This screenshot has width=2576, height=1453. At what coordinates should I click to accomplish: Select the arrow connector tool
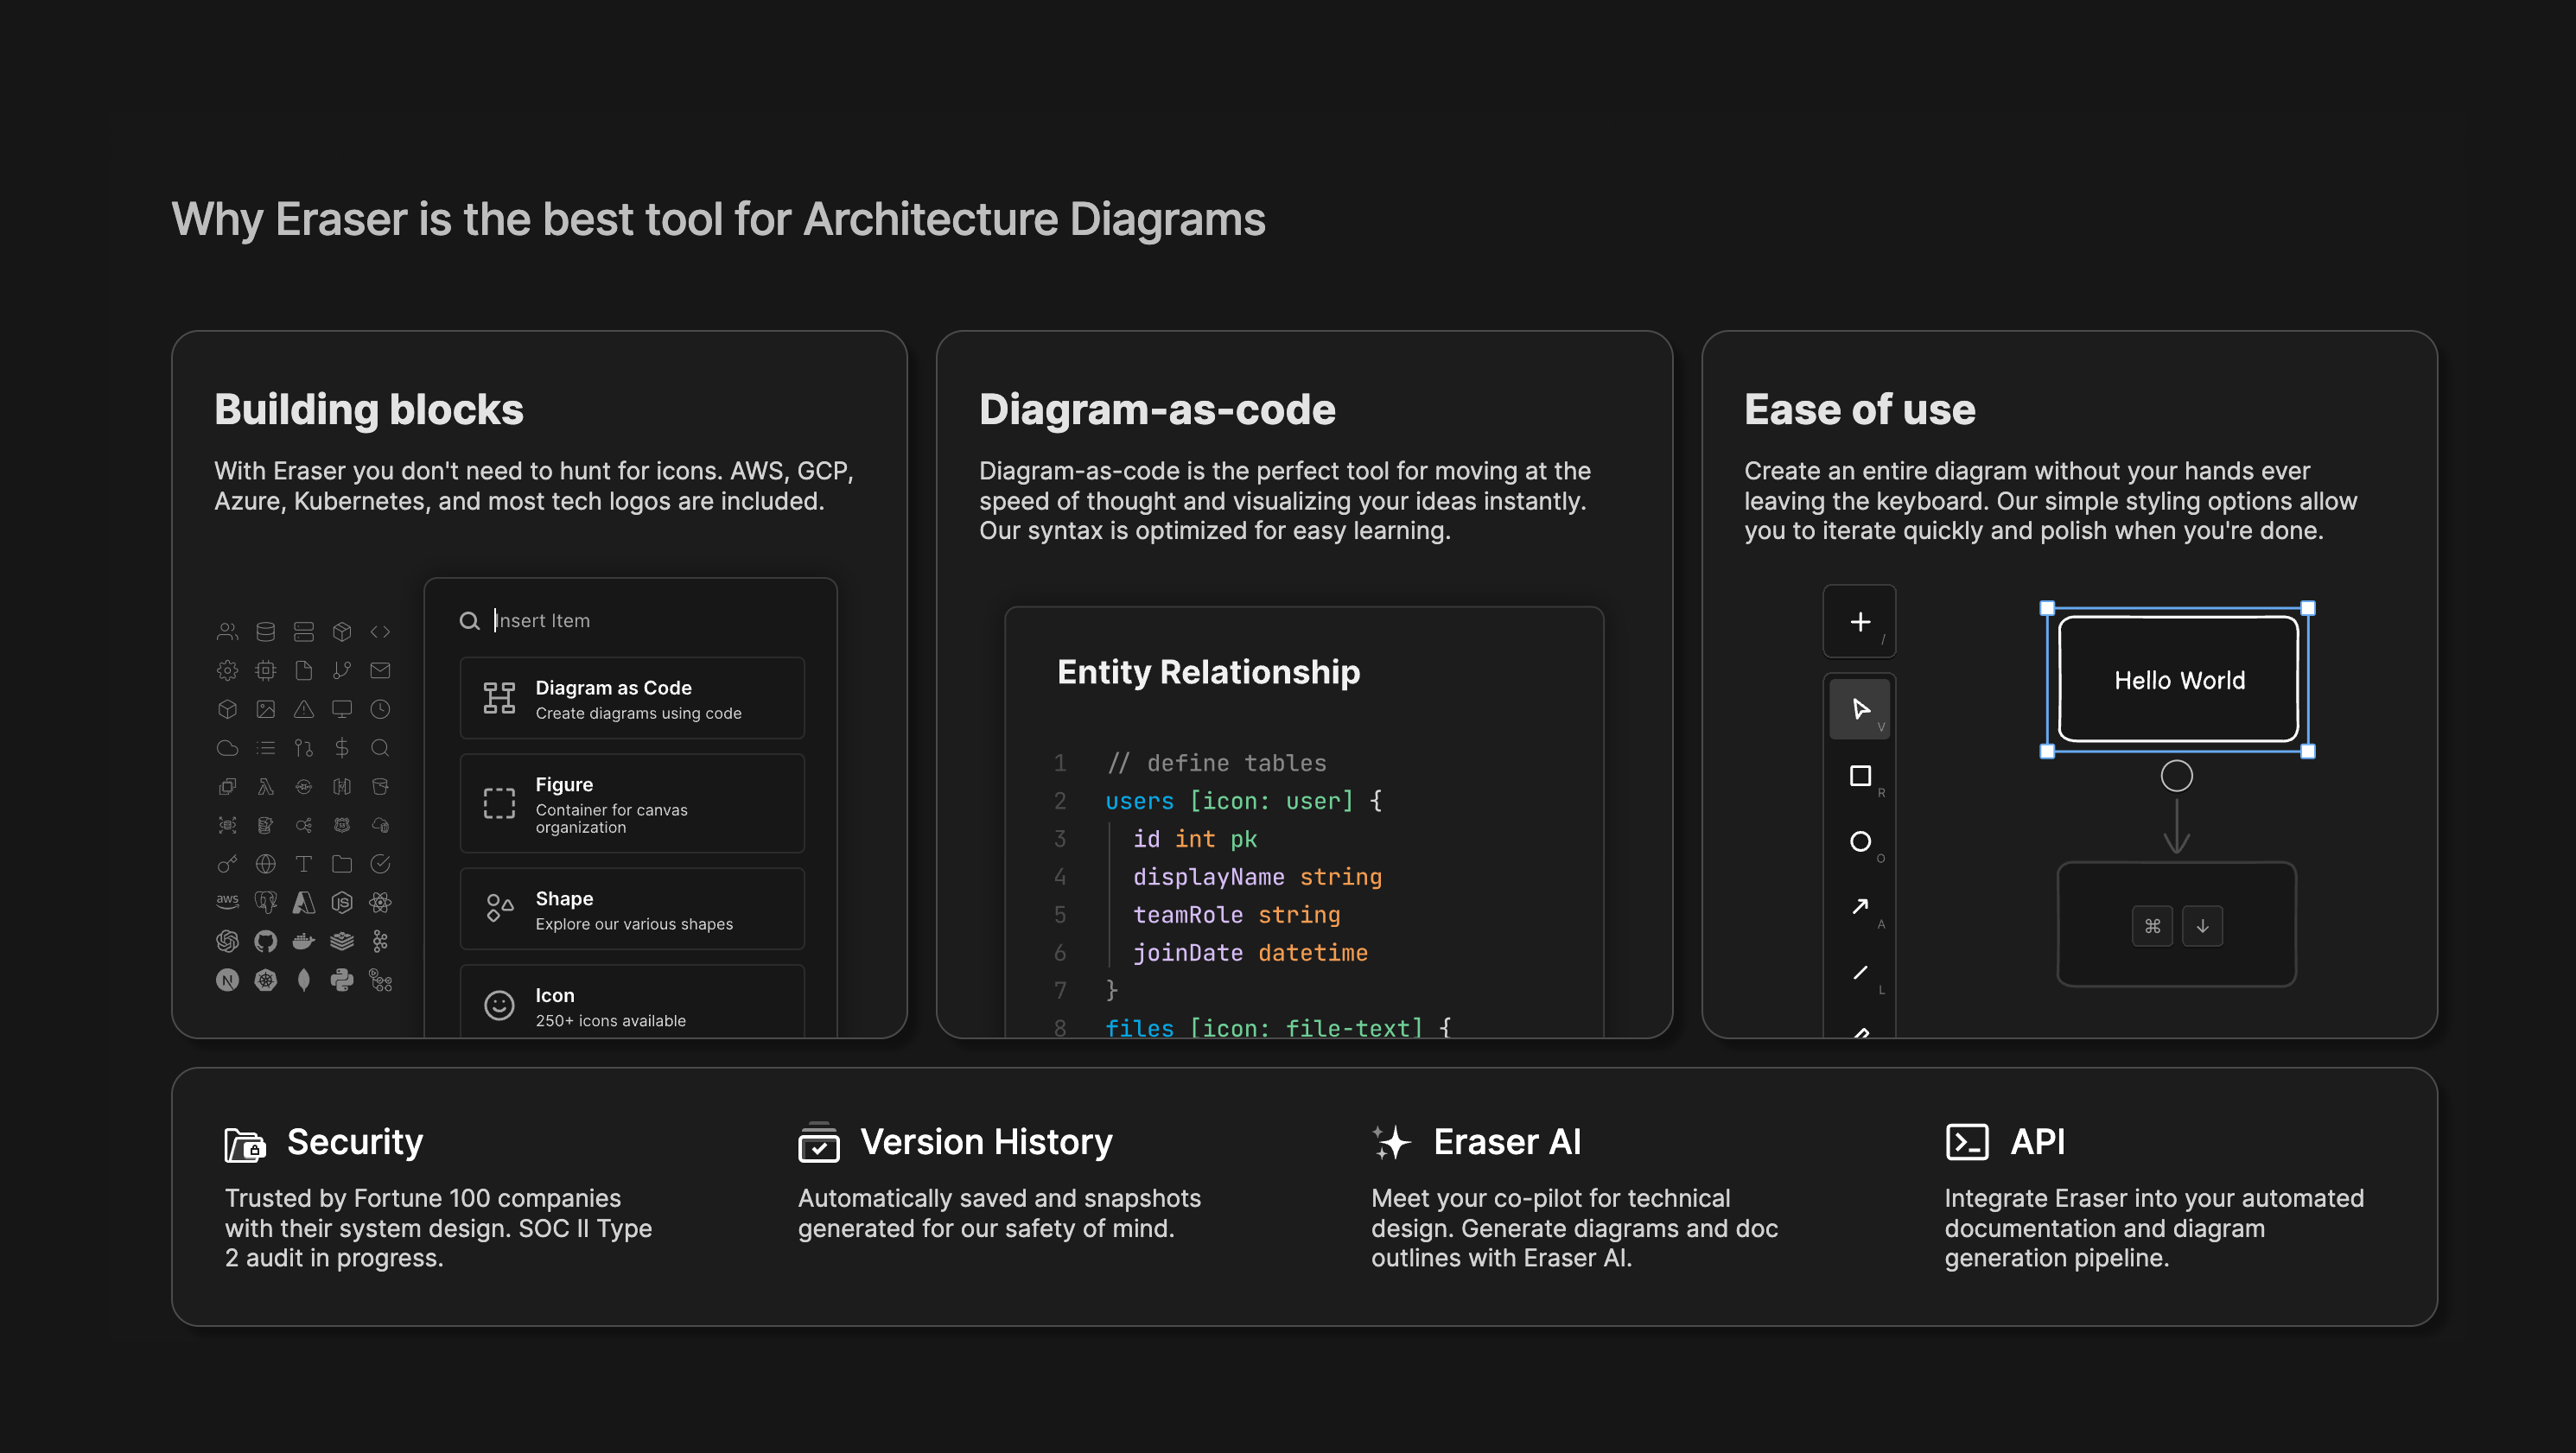coord(1859,906)
